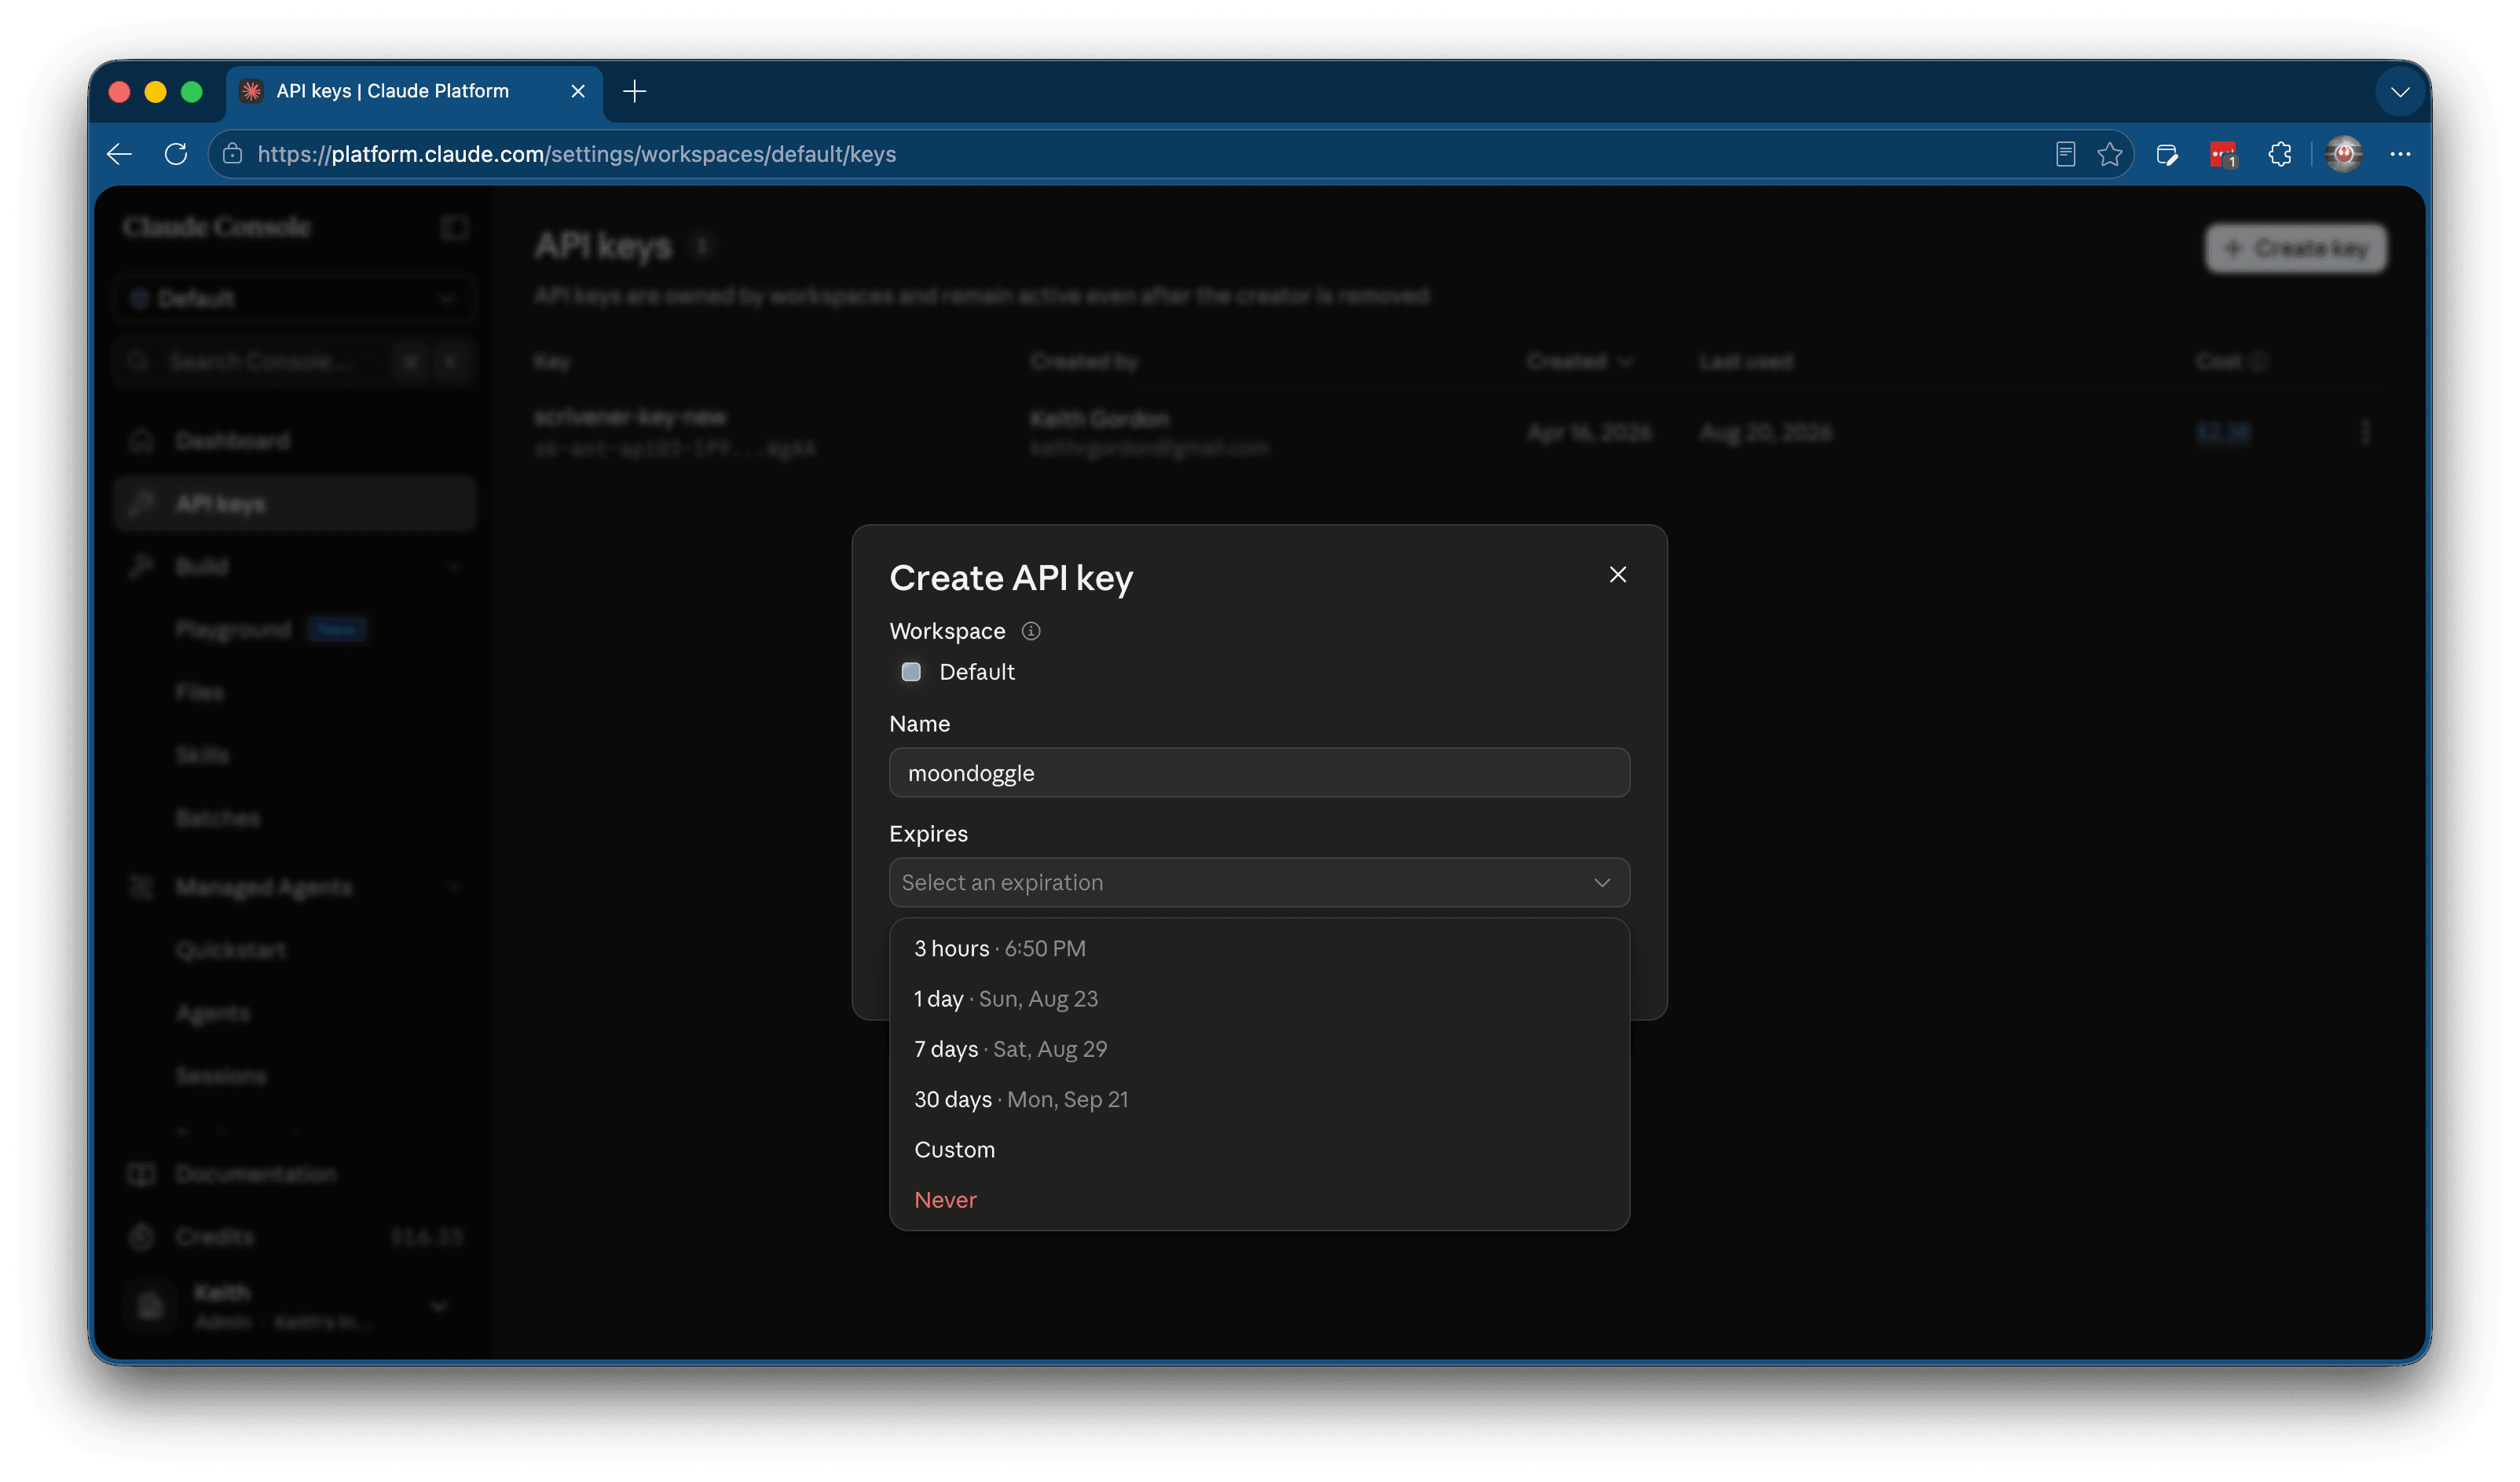Screen dimensions: 2520x1482
Task: Select the API keys | Claude Platform tab
Action: pyautogui.click(x=414, y=91)
